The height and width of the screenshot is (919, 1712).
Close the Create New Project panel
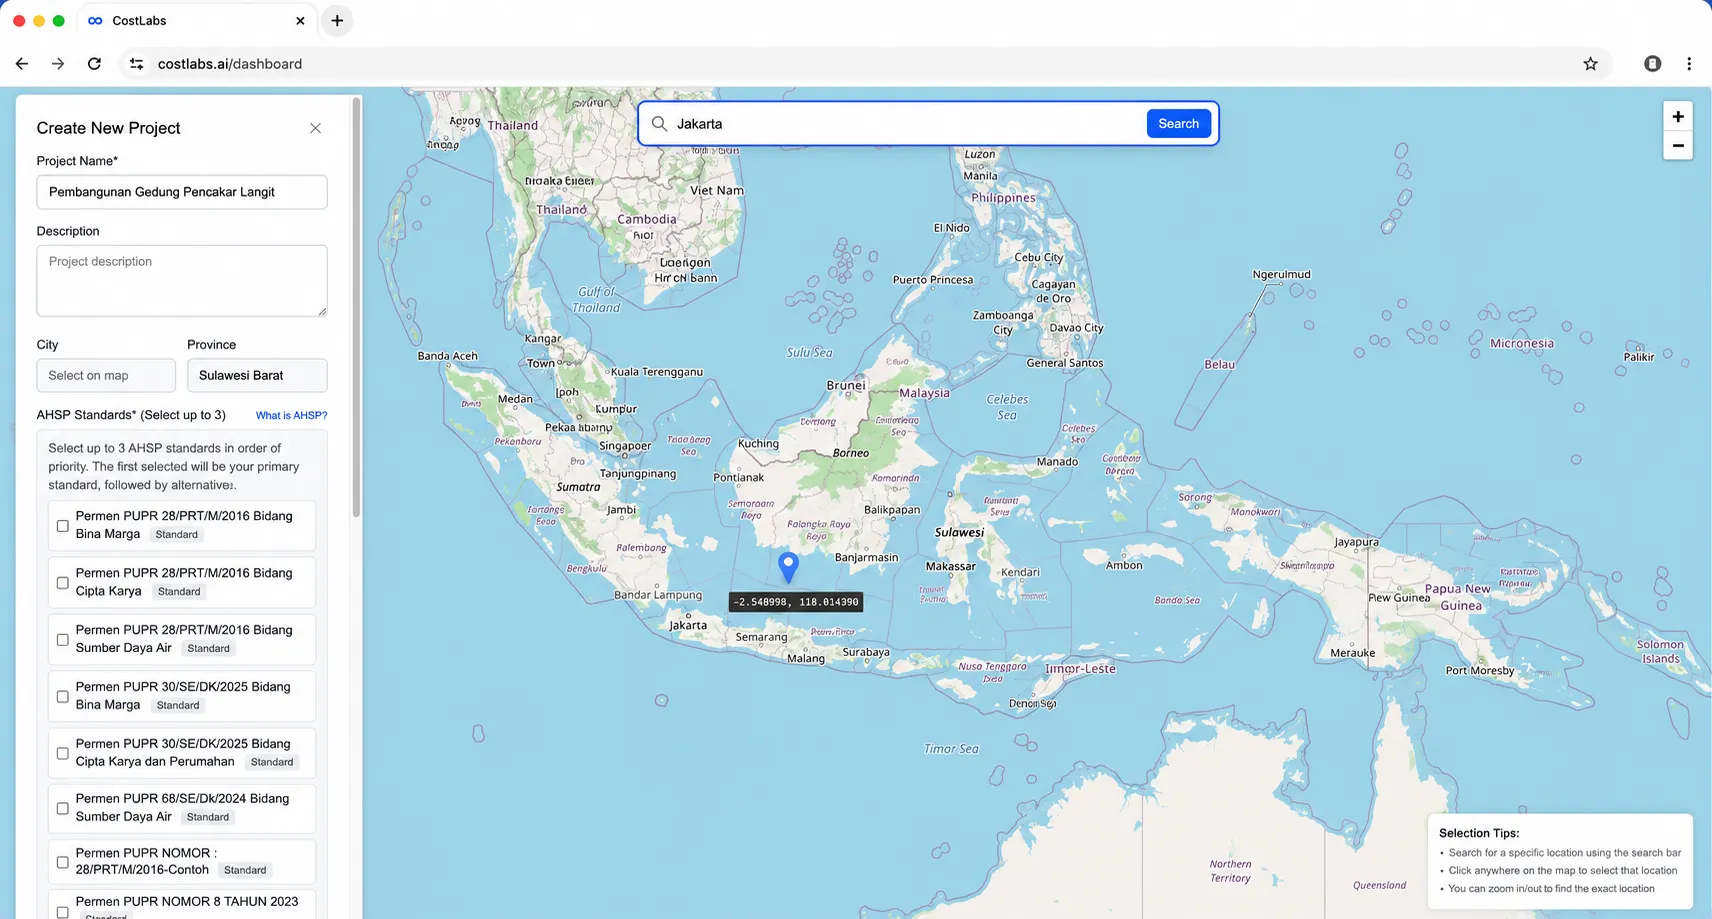[315, 128]
